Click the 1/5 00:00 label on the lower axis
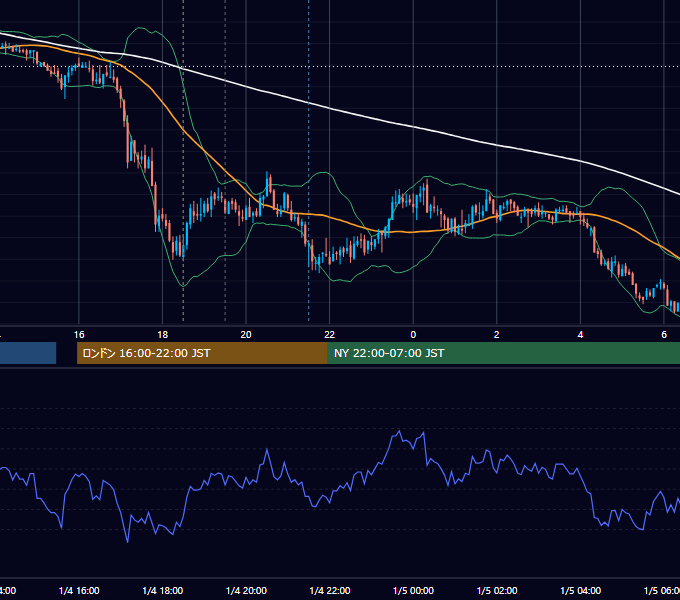This screenshot has width=680, height=600. [x=413, y=590]
